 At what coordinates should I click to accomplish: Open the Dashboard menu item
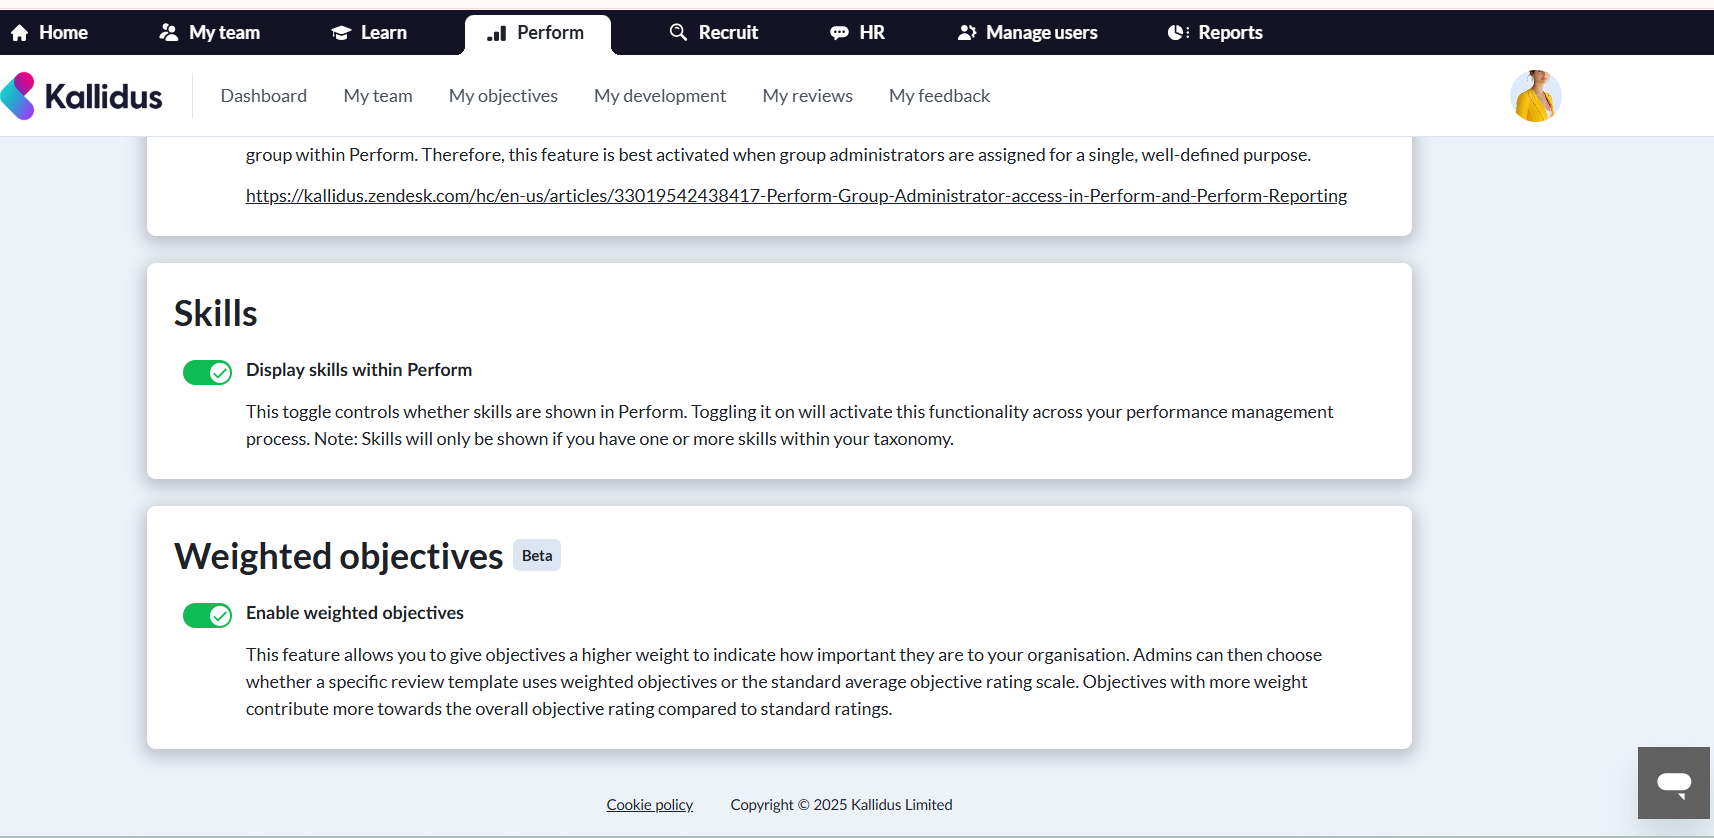(263, 96)
